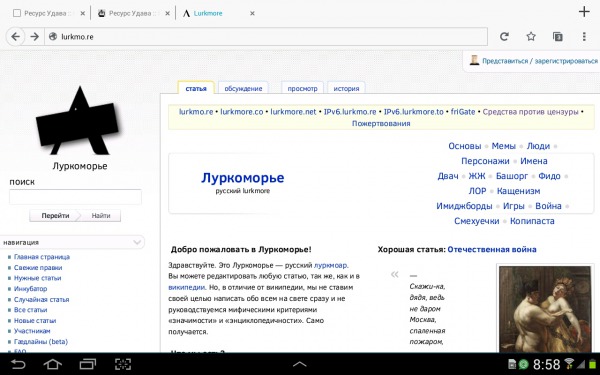Open the Башорг category link
The image size is (600, 375).
tap(512, 176)
